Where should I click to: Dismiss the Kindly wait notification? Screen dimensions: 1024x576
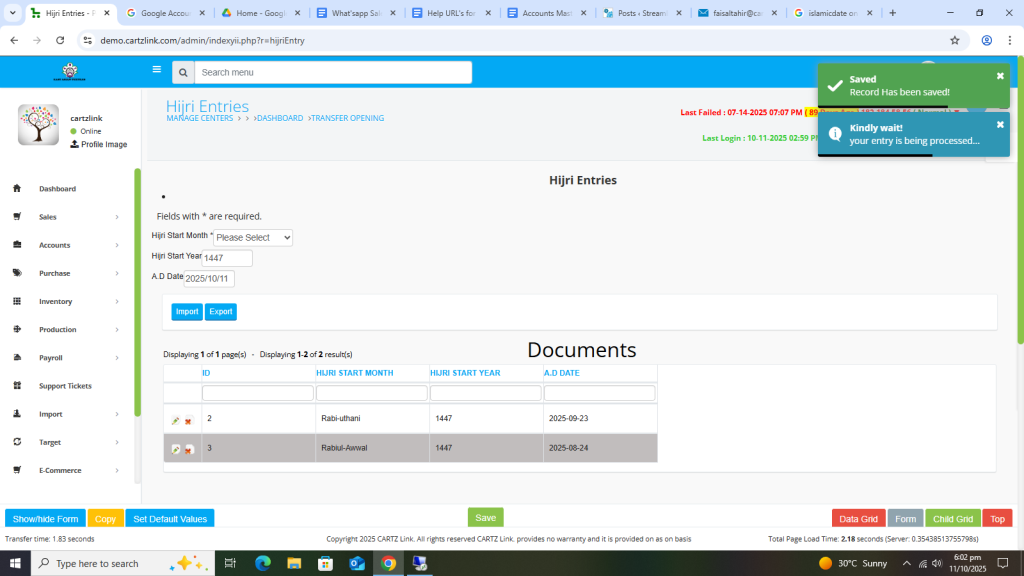click(x=1000, y=125)
